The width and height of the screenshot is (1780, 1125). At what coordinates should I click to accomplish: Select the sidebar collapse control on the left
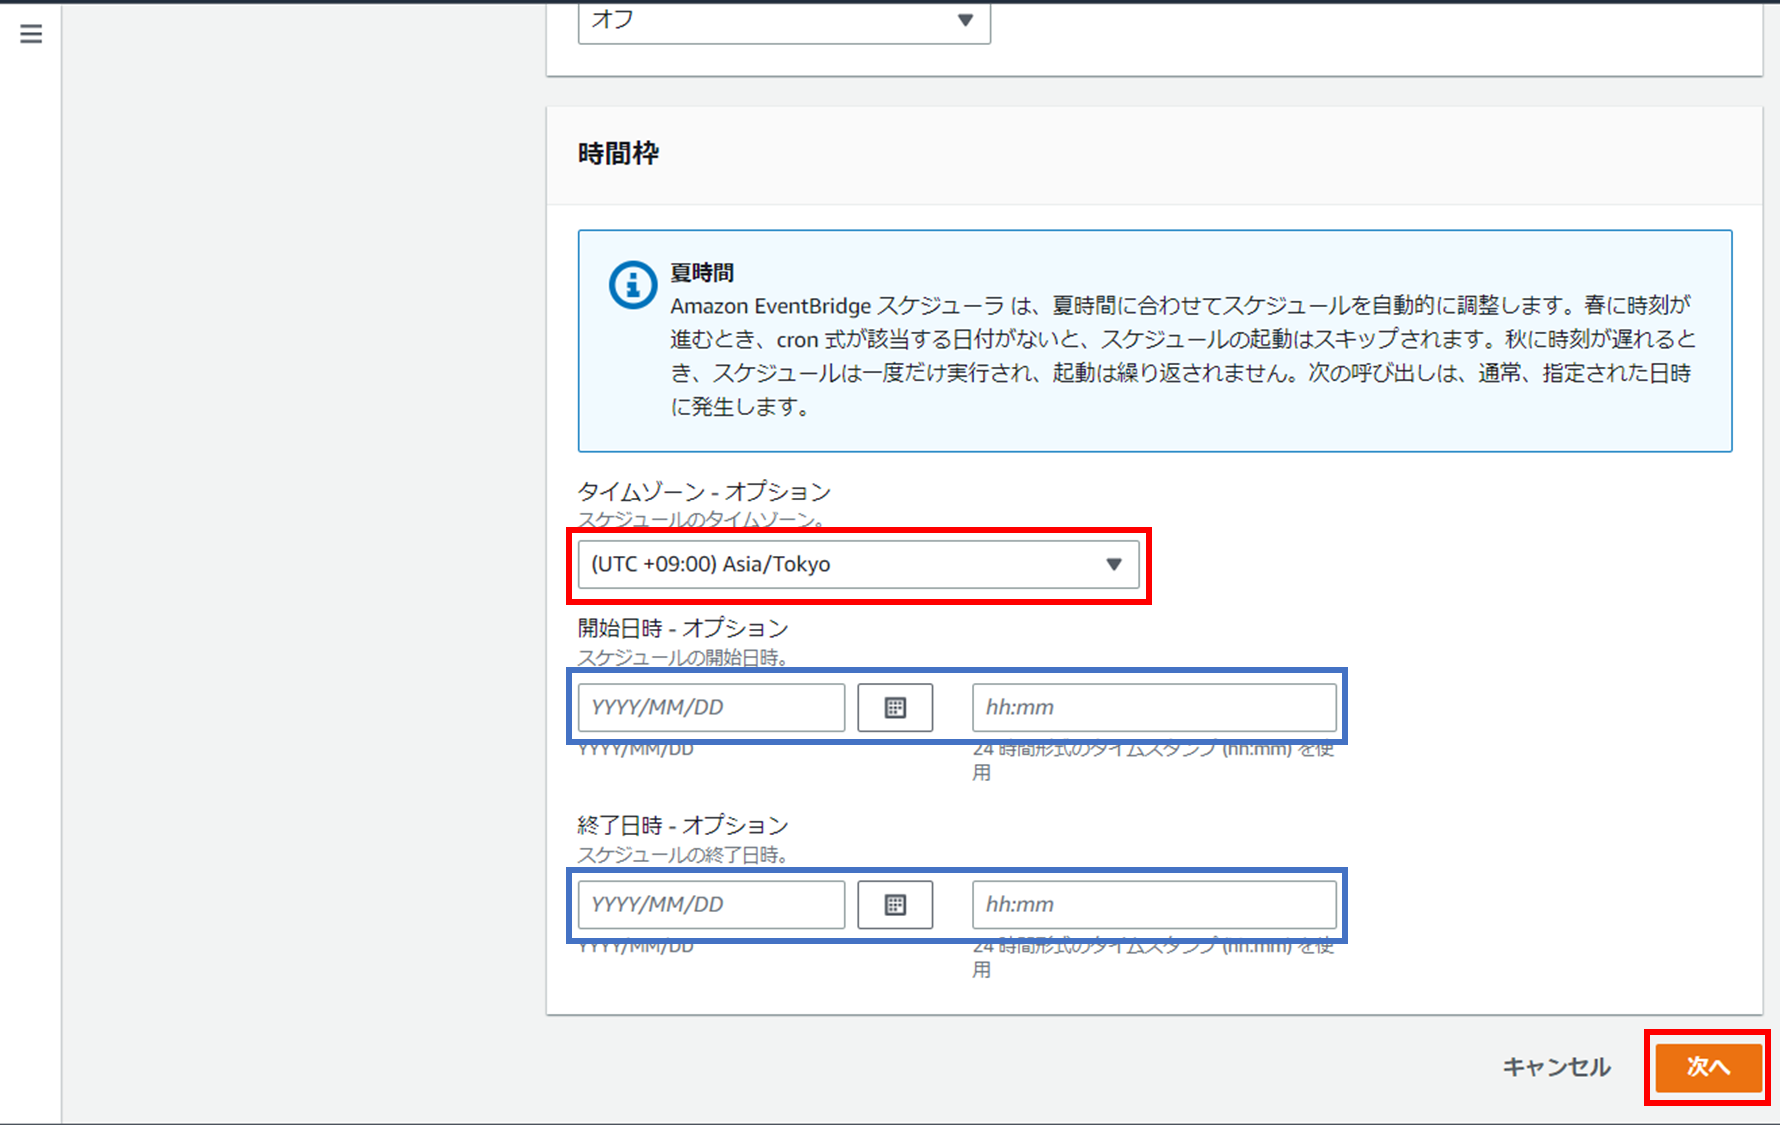click(x=30, y=33)
